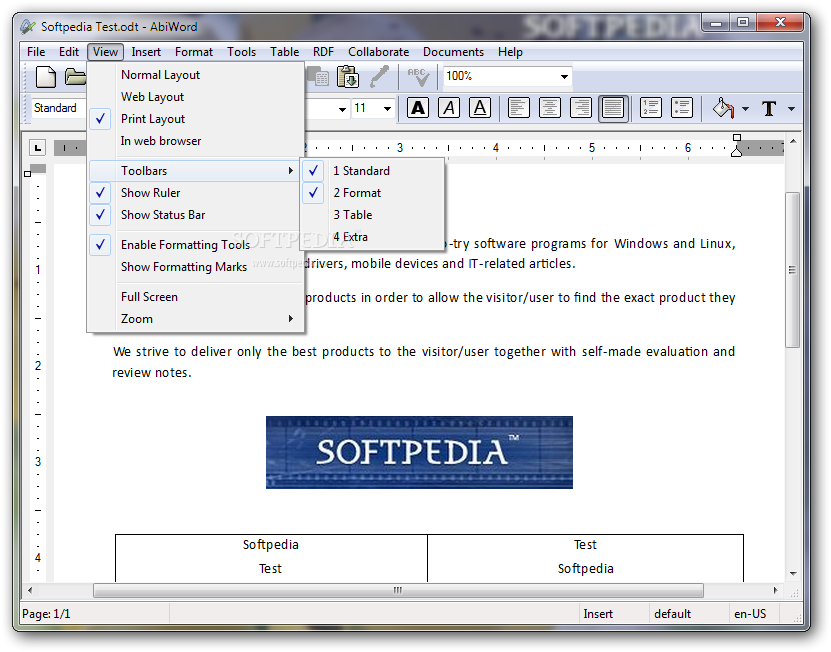Apply italic with the slanted A icon
The width and height of the screenshot is (831, 652).
449,108
